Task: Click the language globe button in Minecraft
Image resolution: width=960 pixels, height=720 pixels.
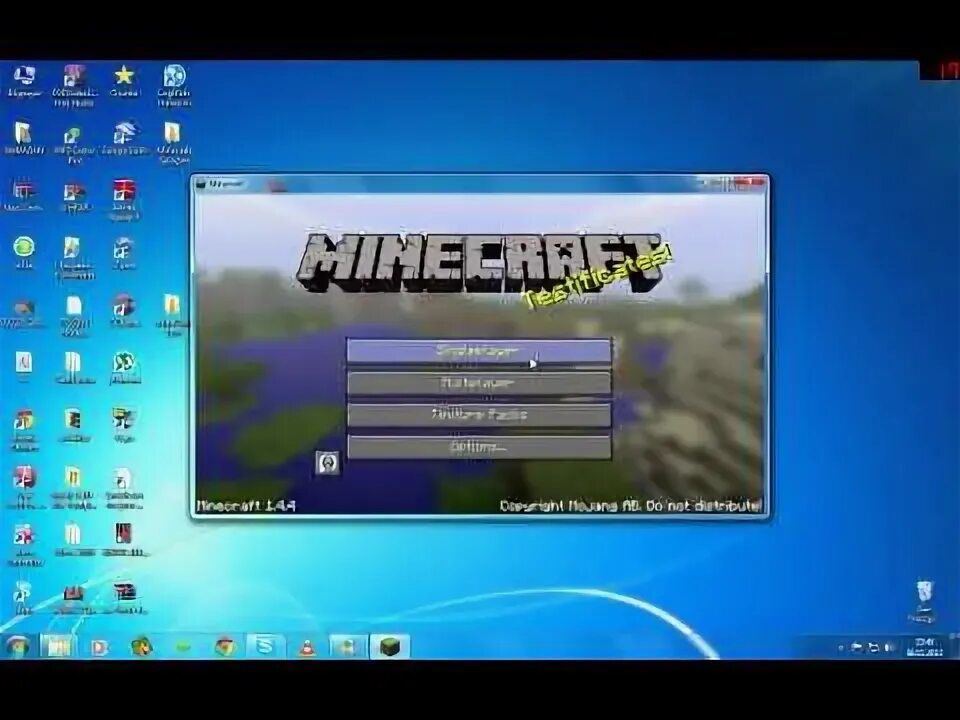Action: click(328, 463)
